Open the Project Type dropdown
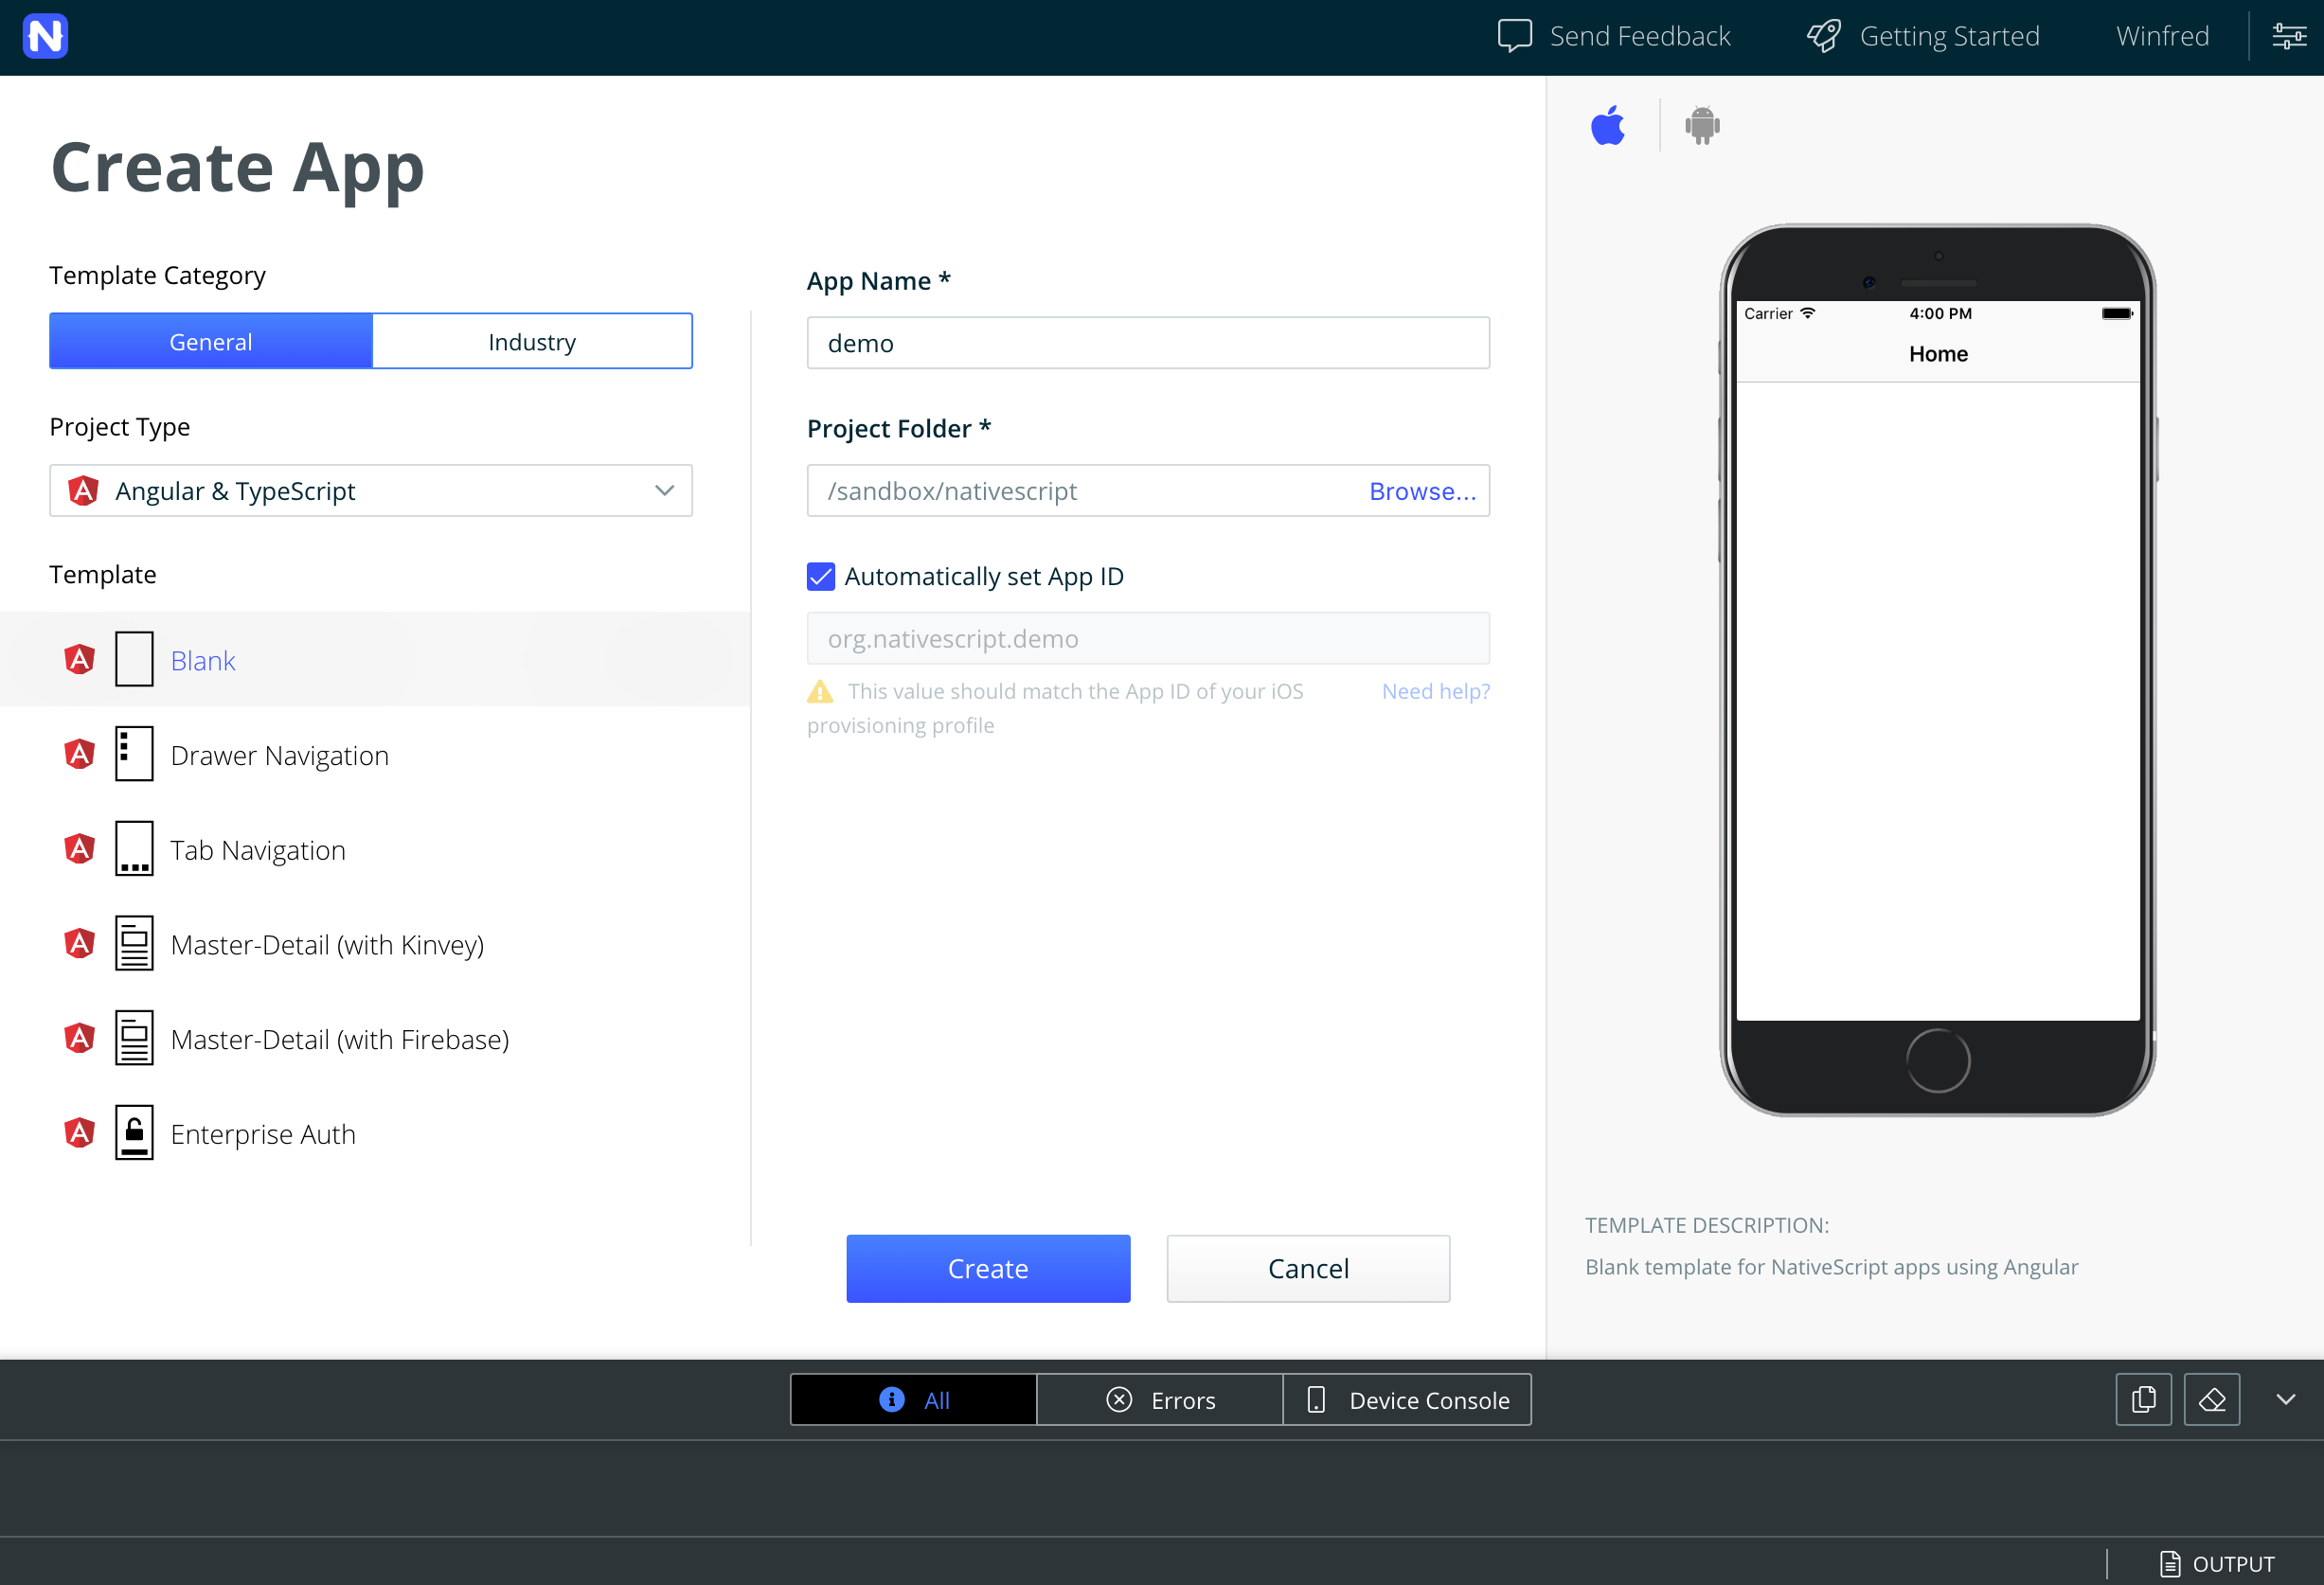 371,490
